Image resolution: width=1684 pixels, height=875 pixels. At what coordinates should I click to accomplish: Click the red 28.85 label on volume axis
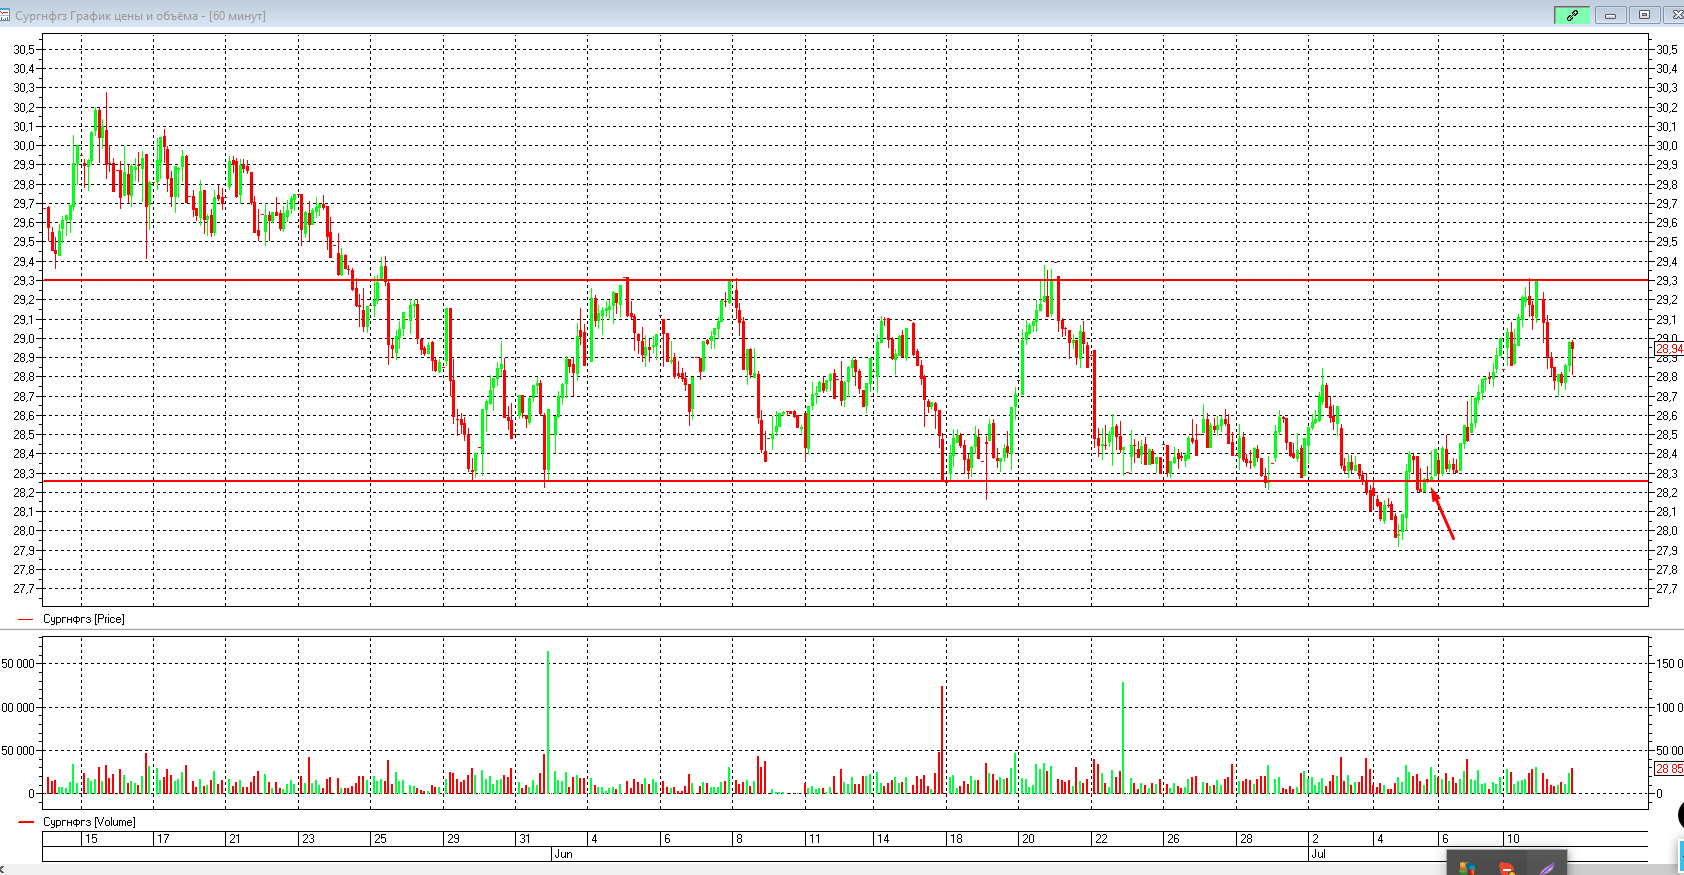[x=1668, y=769]
